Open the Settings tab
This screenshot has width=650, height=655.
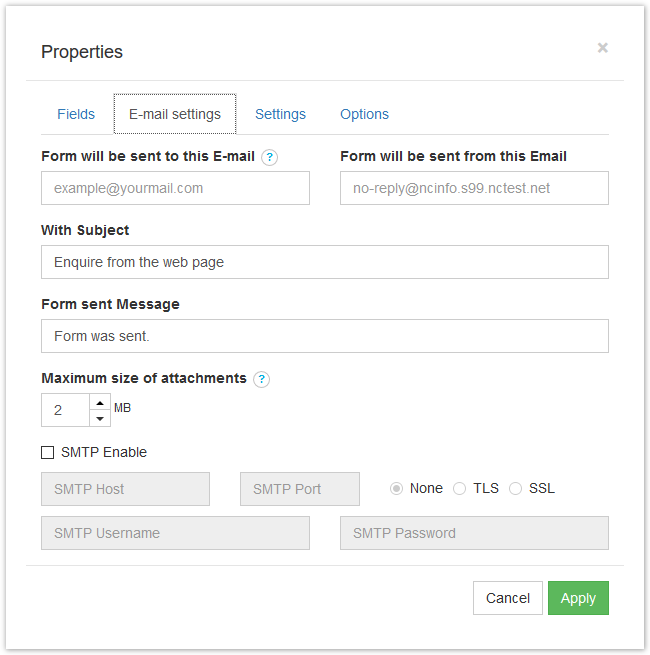[x=280, y=114]
